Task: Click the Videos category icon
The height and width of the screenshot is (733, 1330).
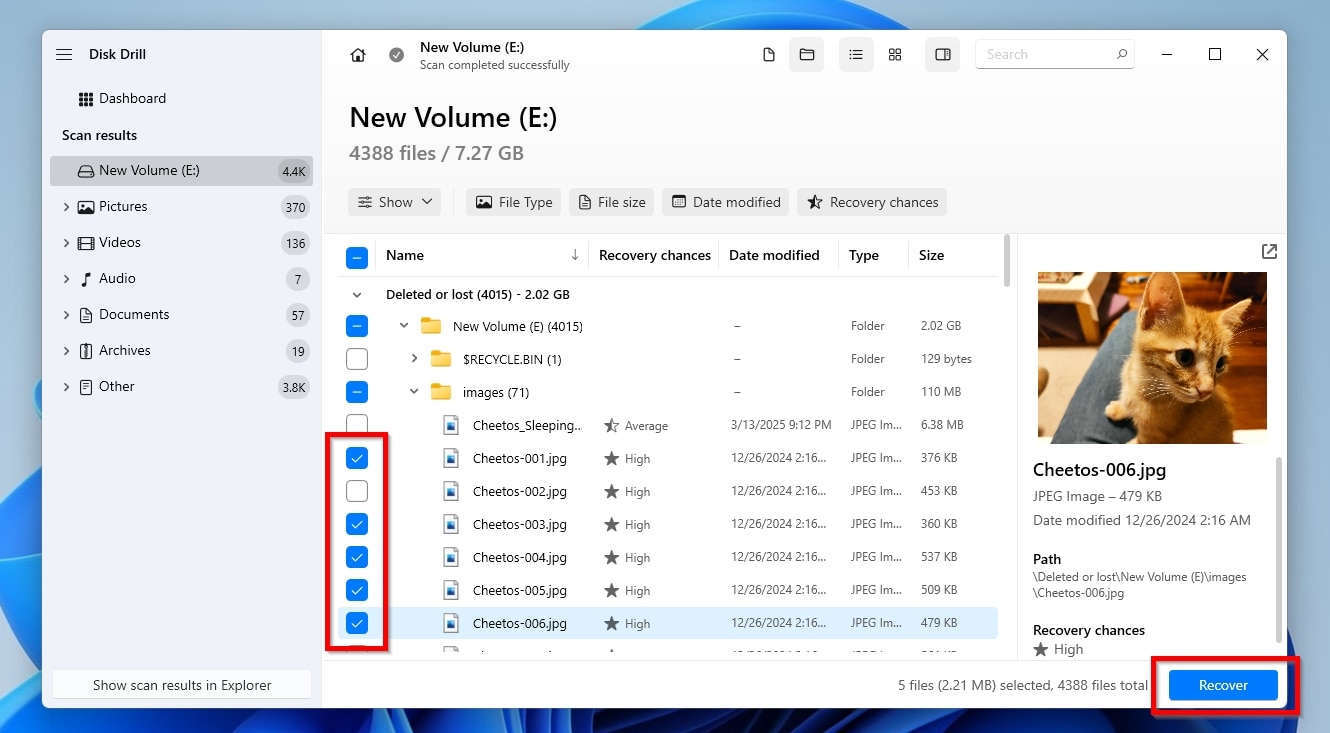Action: point(86,243)
